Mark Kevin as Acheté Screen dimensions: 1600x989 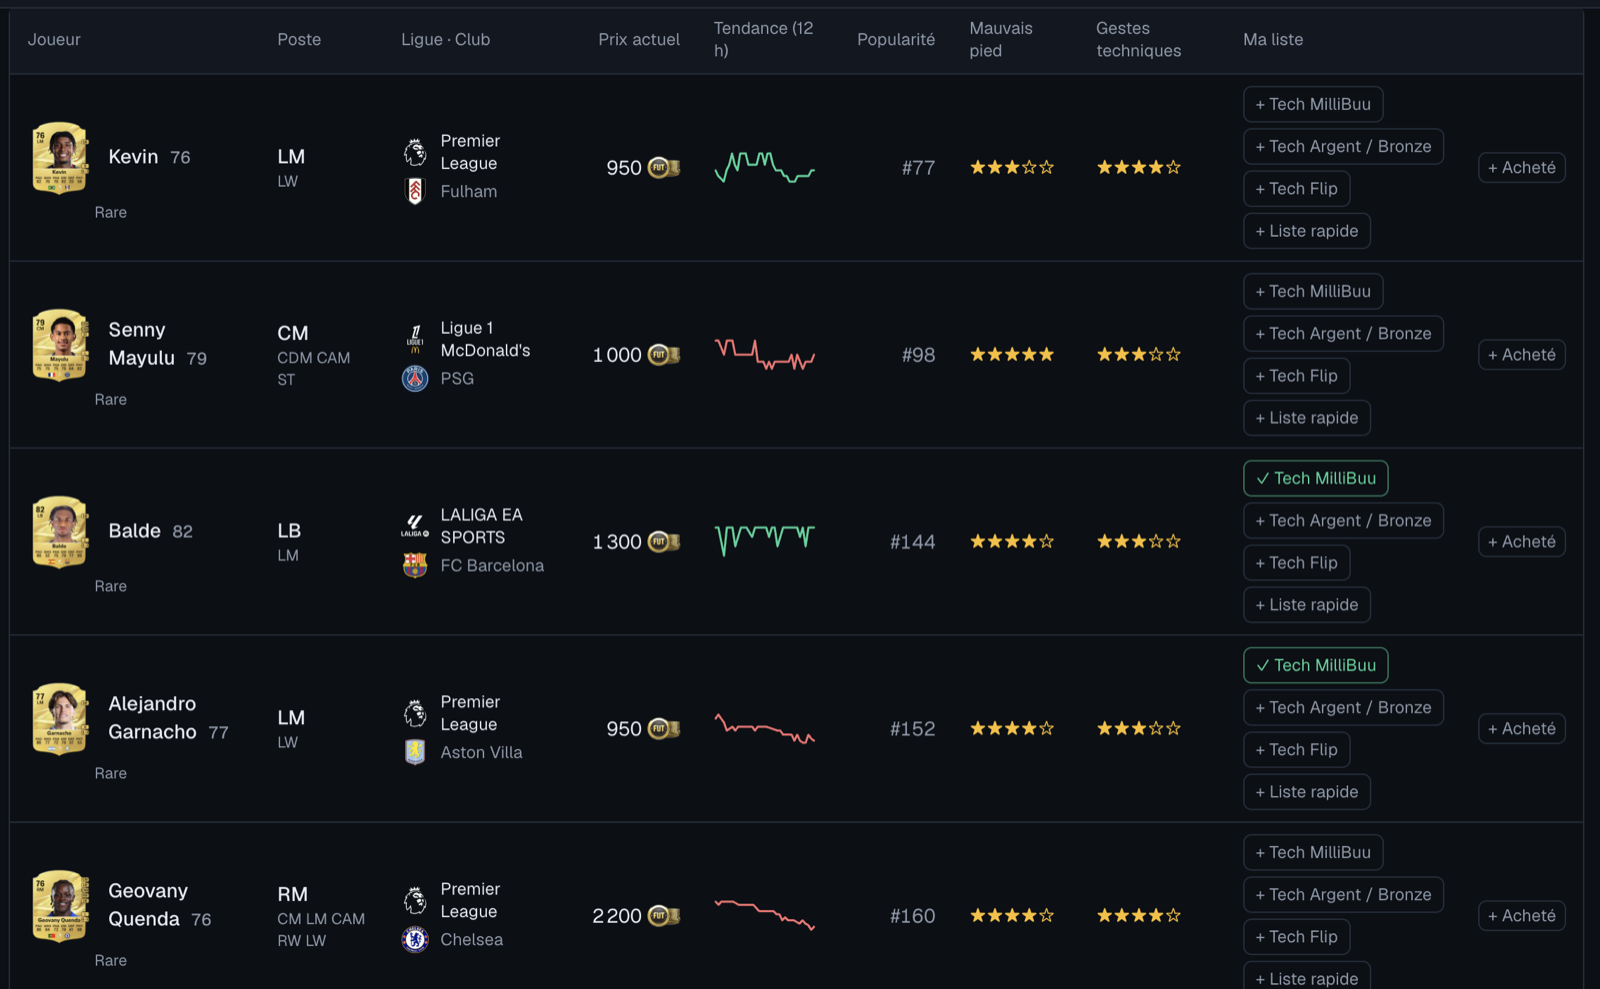[1522, 168]
